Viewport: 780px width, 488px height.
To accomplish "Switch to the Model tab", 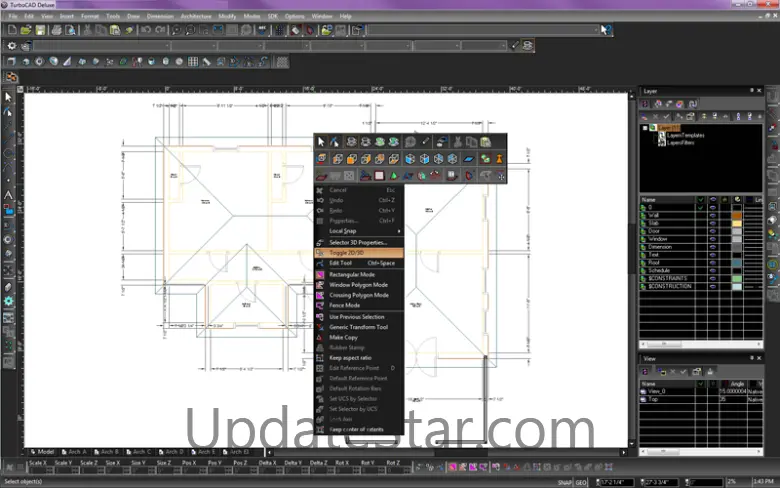I will click(43, 452).
